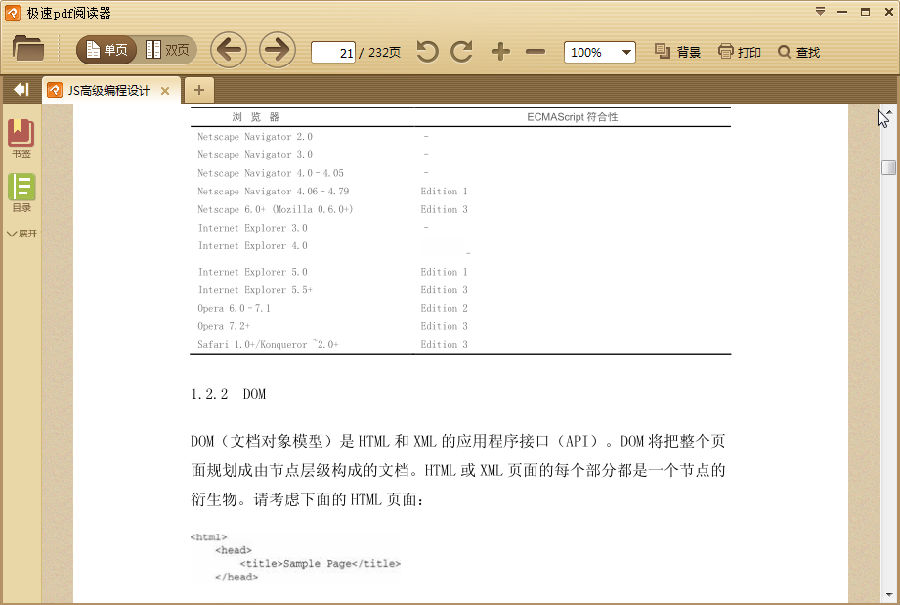This screenshot has height=605, width=900.
Task: Click the scrollbar down arrow
Action: coord(889,595)
